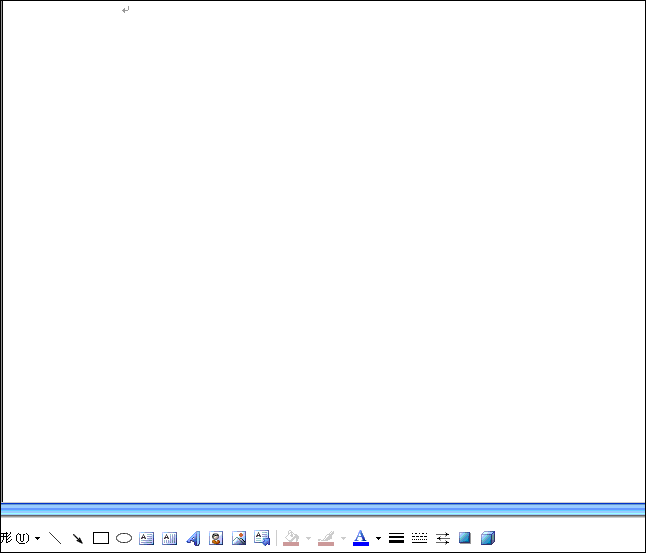Click the 3-D Style button
Screen dimensions: 646x553
(x=488, y=538)
